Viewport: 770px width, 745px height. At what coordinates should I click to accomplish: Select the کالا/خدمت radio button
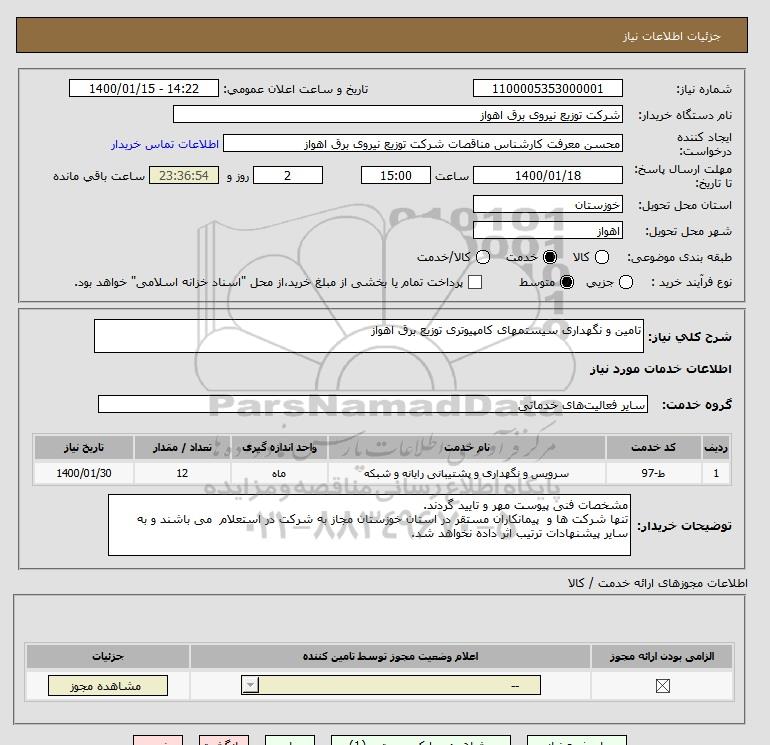coord(483,257)
